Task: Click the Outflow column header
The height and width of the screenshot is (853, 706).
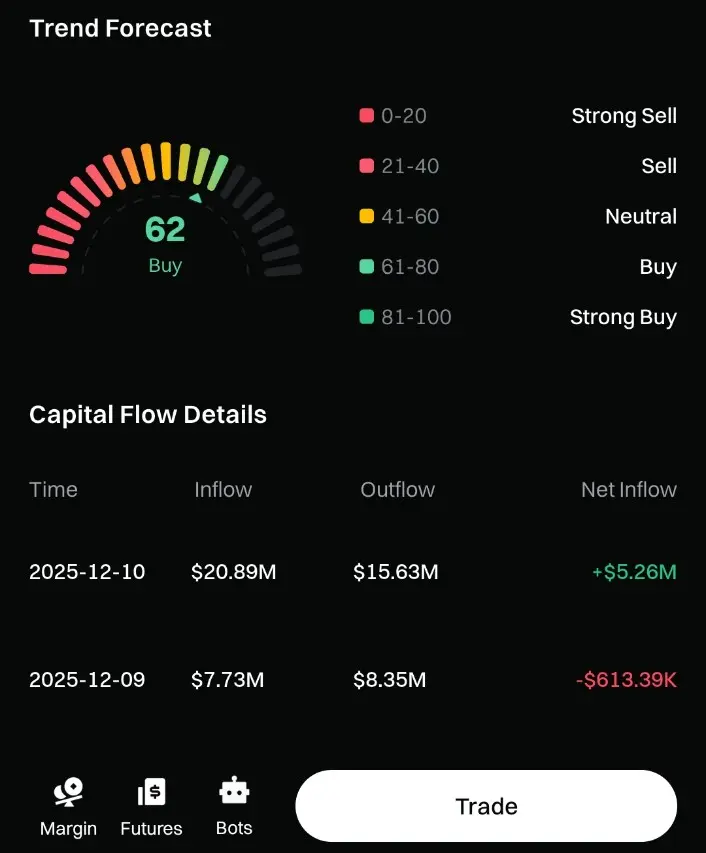Action: (x=397, y=490)
